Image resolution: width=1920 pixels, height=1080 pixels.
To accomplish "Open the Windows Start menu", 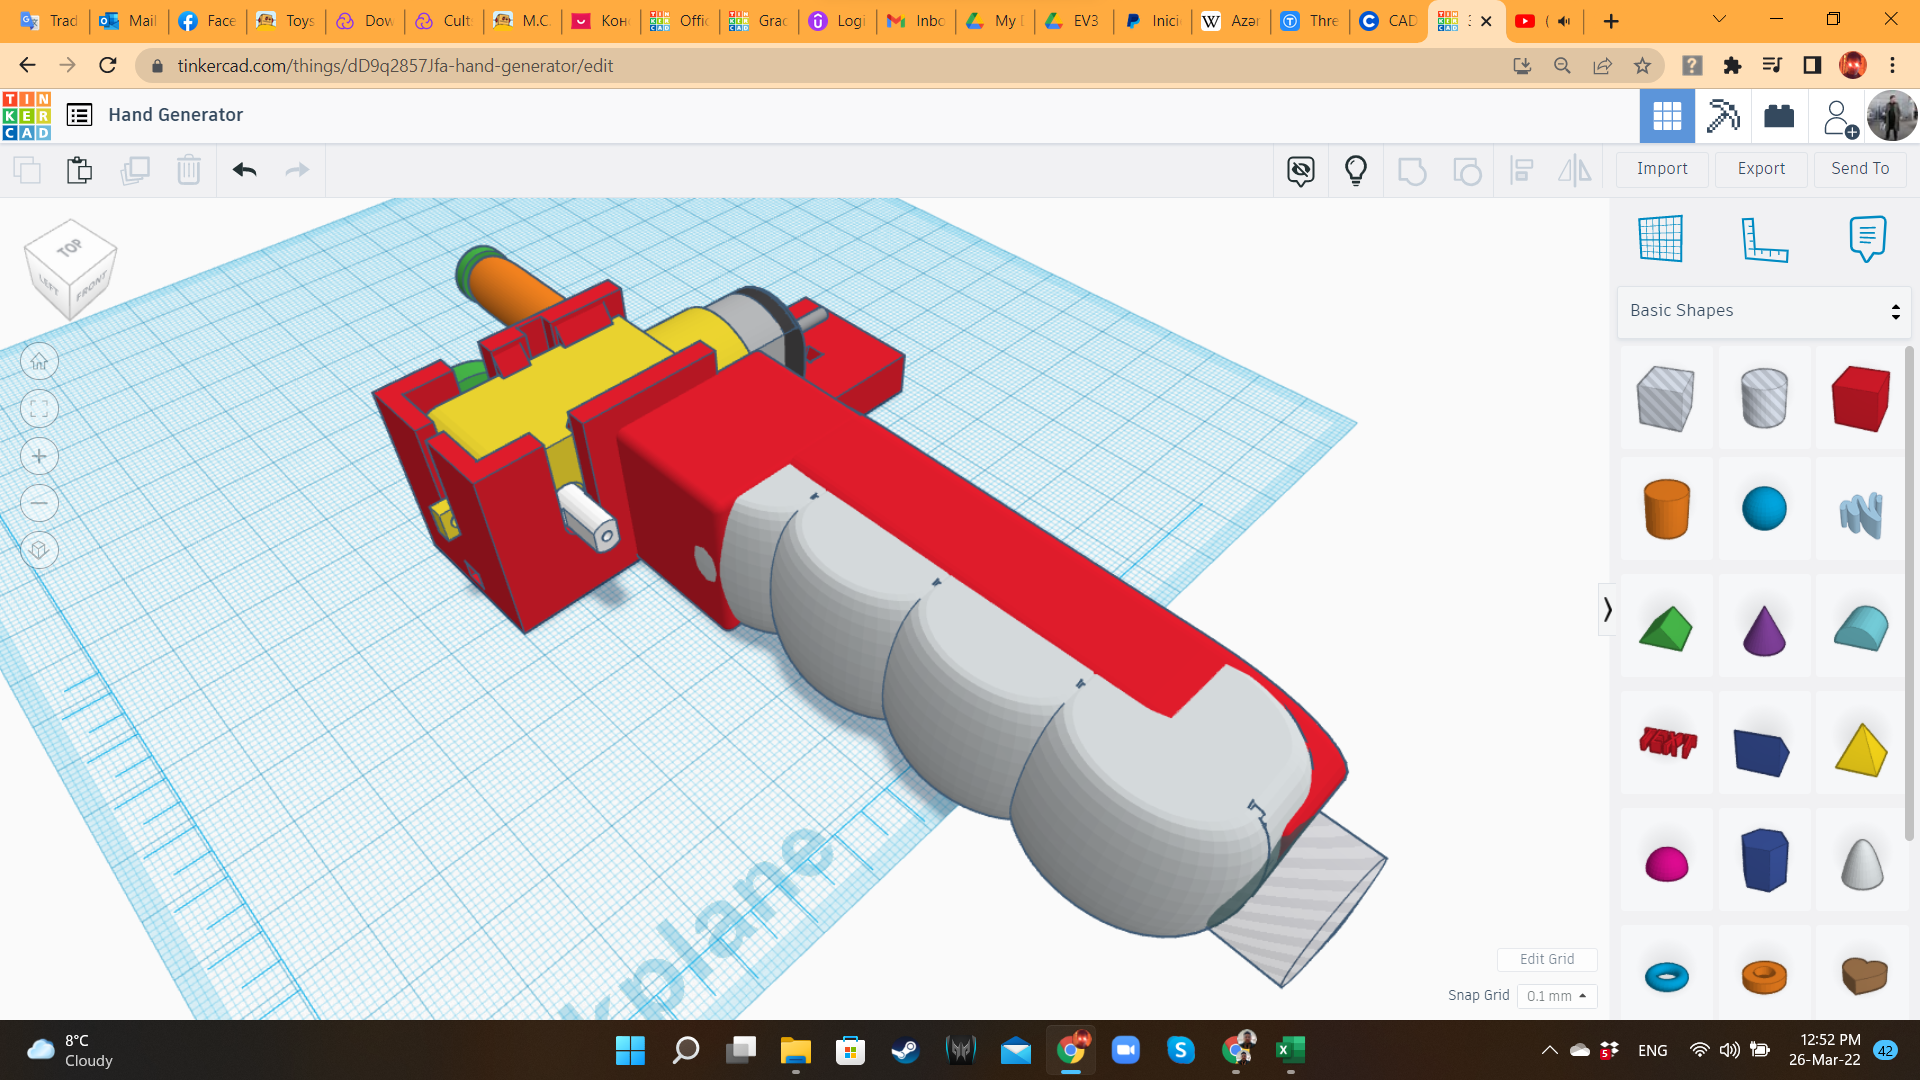I will tap(630, 1050).
